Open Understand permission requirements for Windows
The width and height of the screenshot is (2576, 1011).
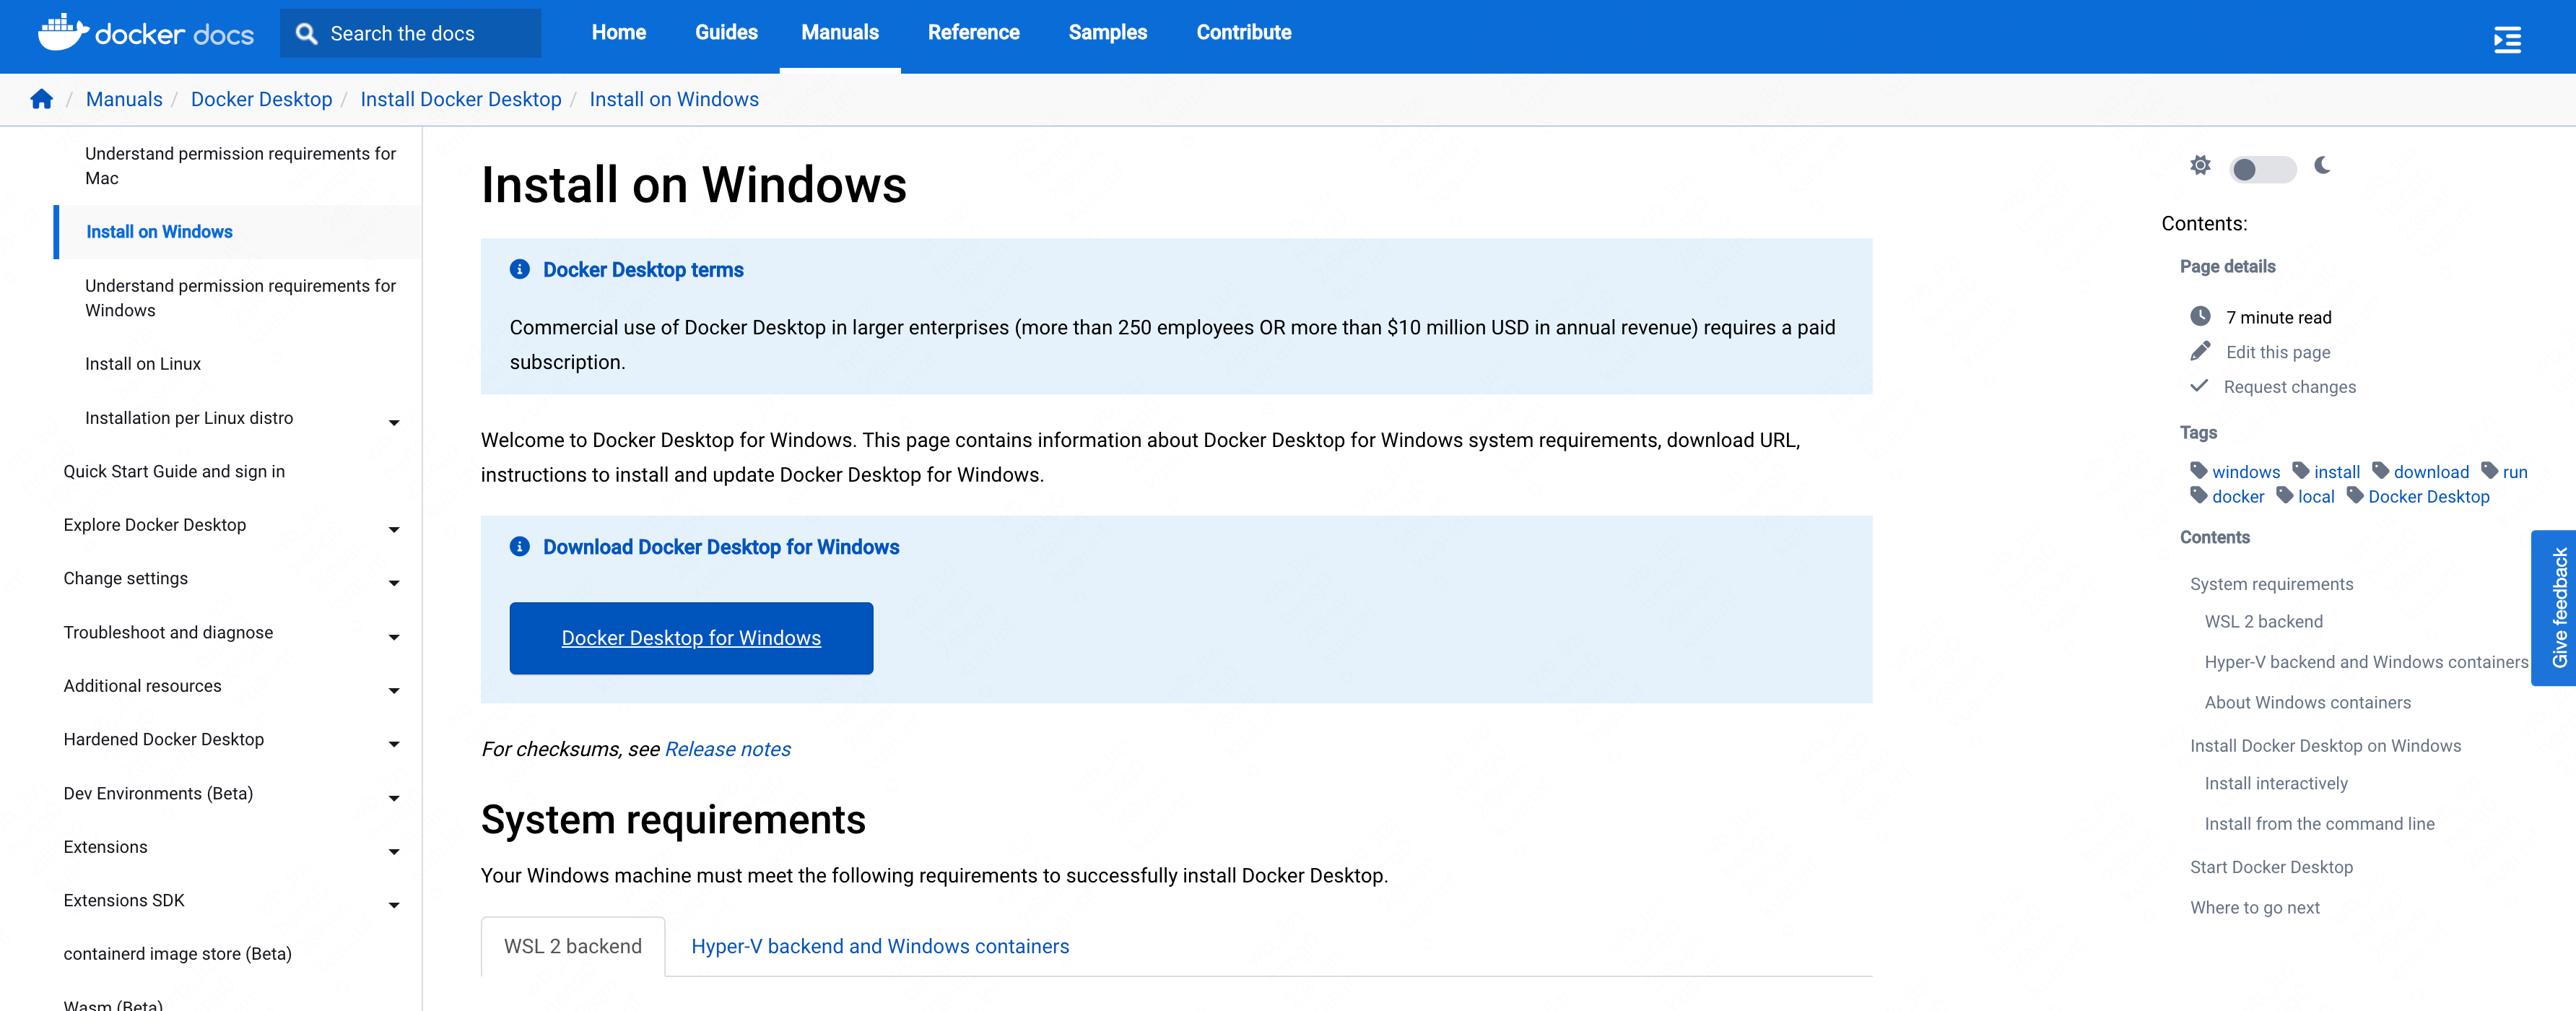(241, 298)
